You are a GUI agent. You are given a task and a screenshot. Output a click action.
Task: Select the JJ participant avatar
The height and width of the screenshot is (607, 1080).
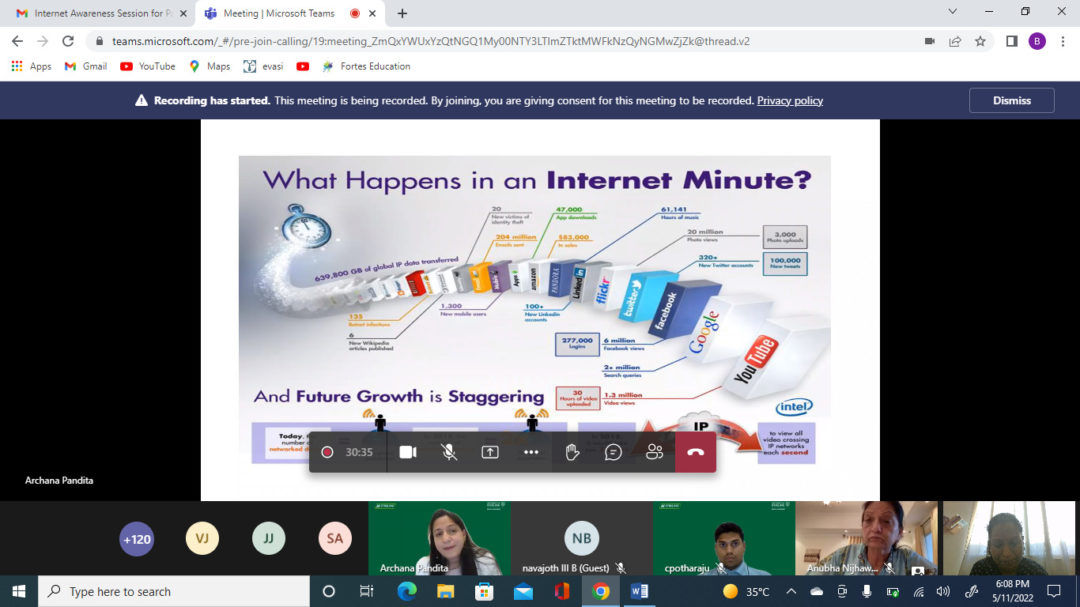pos(269,539)
